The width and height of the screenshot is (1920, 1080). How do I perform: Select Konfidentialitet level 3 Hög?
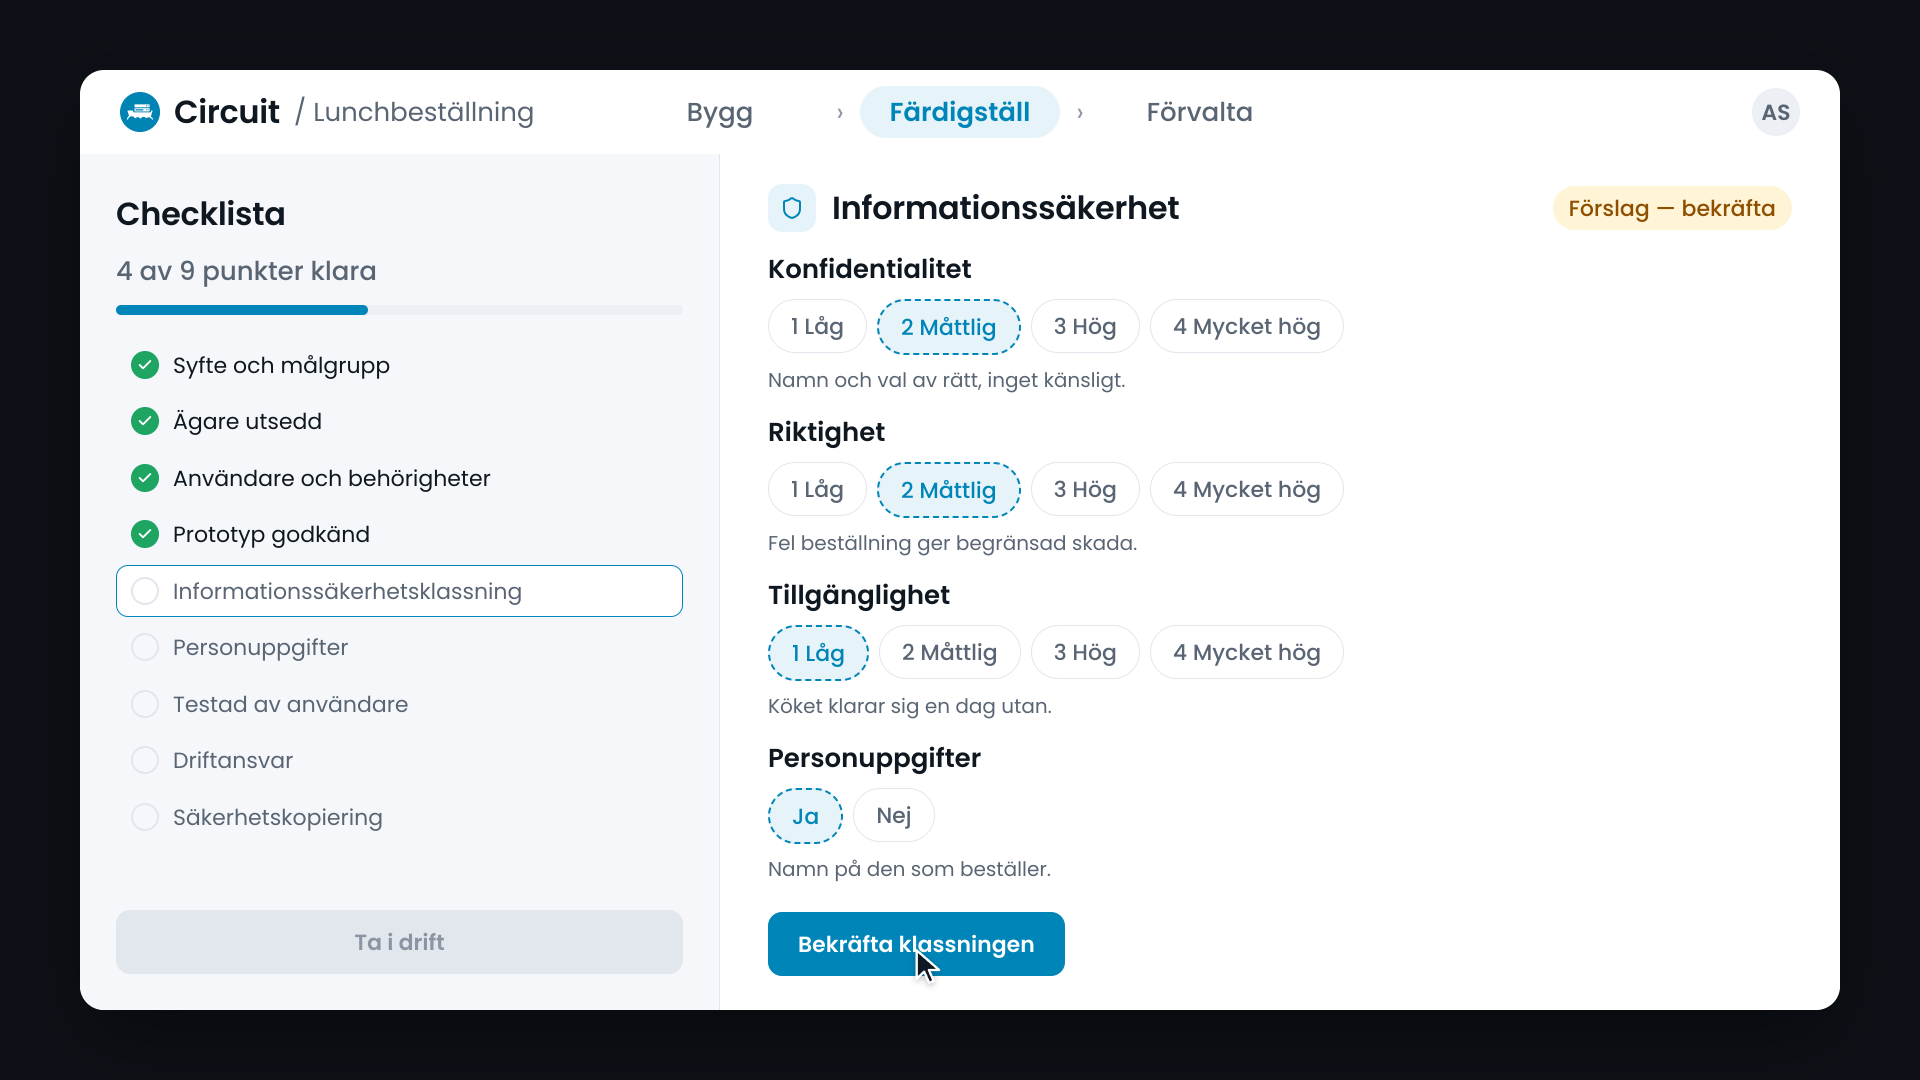[x=1085, y=326]
